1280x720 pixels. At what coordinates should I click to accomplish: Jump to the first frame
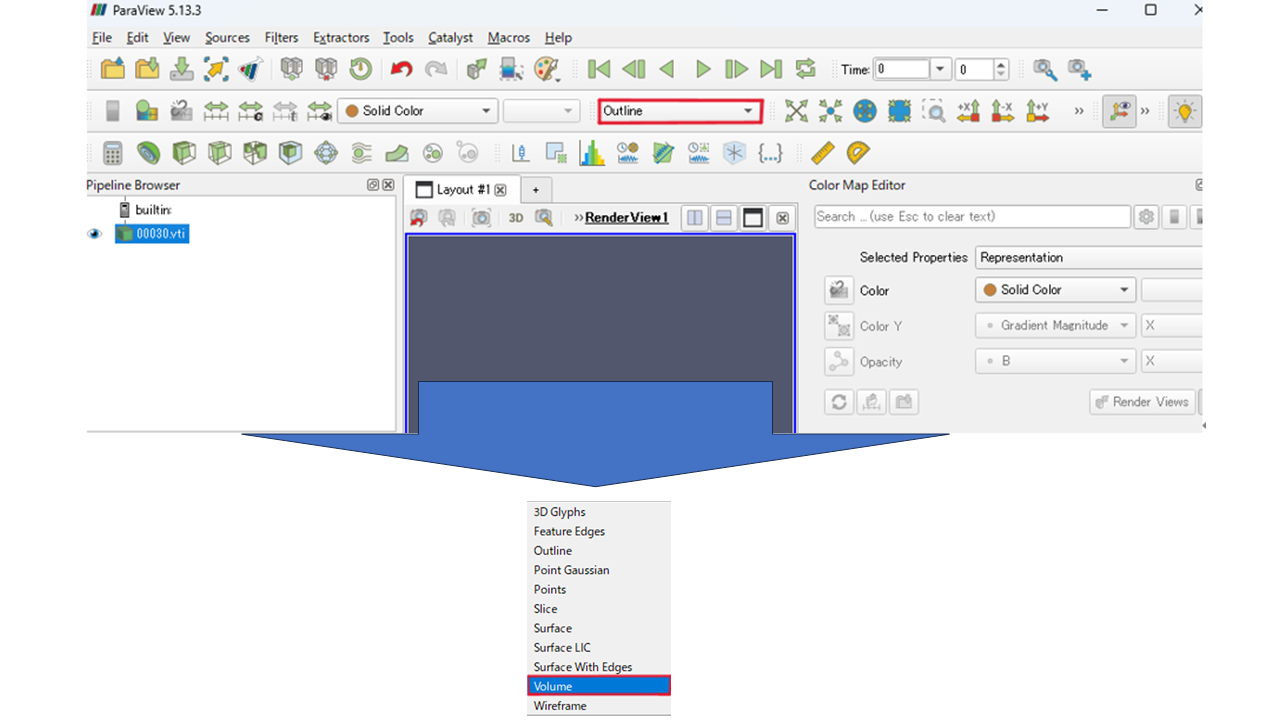pyautogui.click(x=599, y=68)
